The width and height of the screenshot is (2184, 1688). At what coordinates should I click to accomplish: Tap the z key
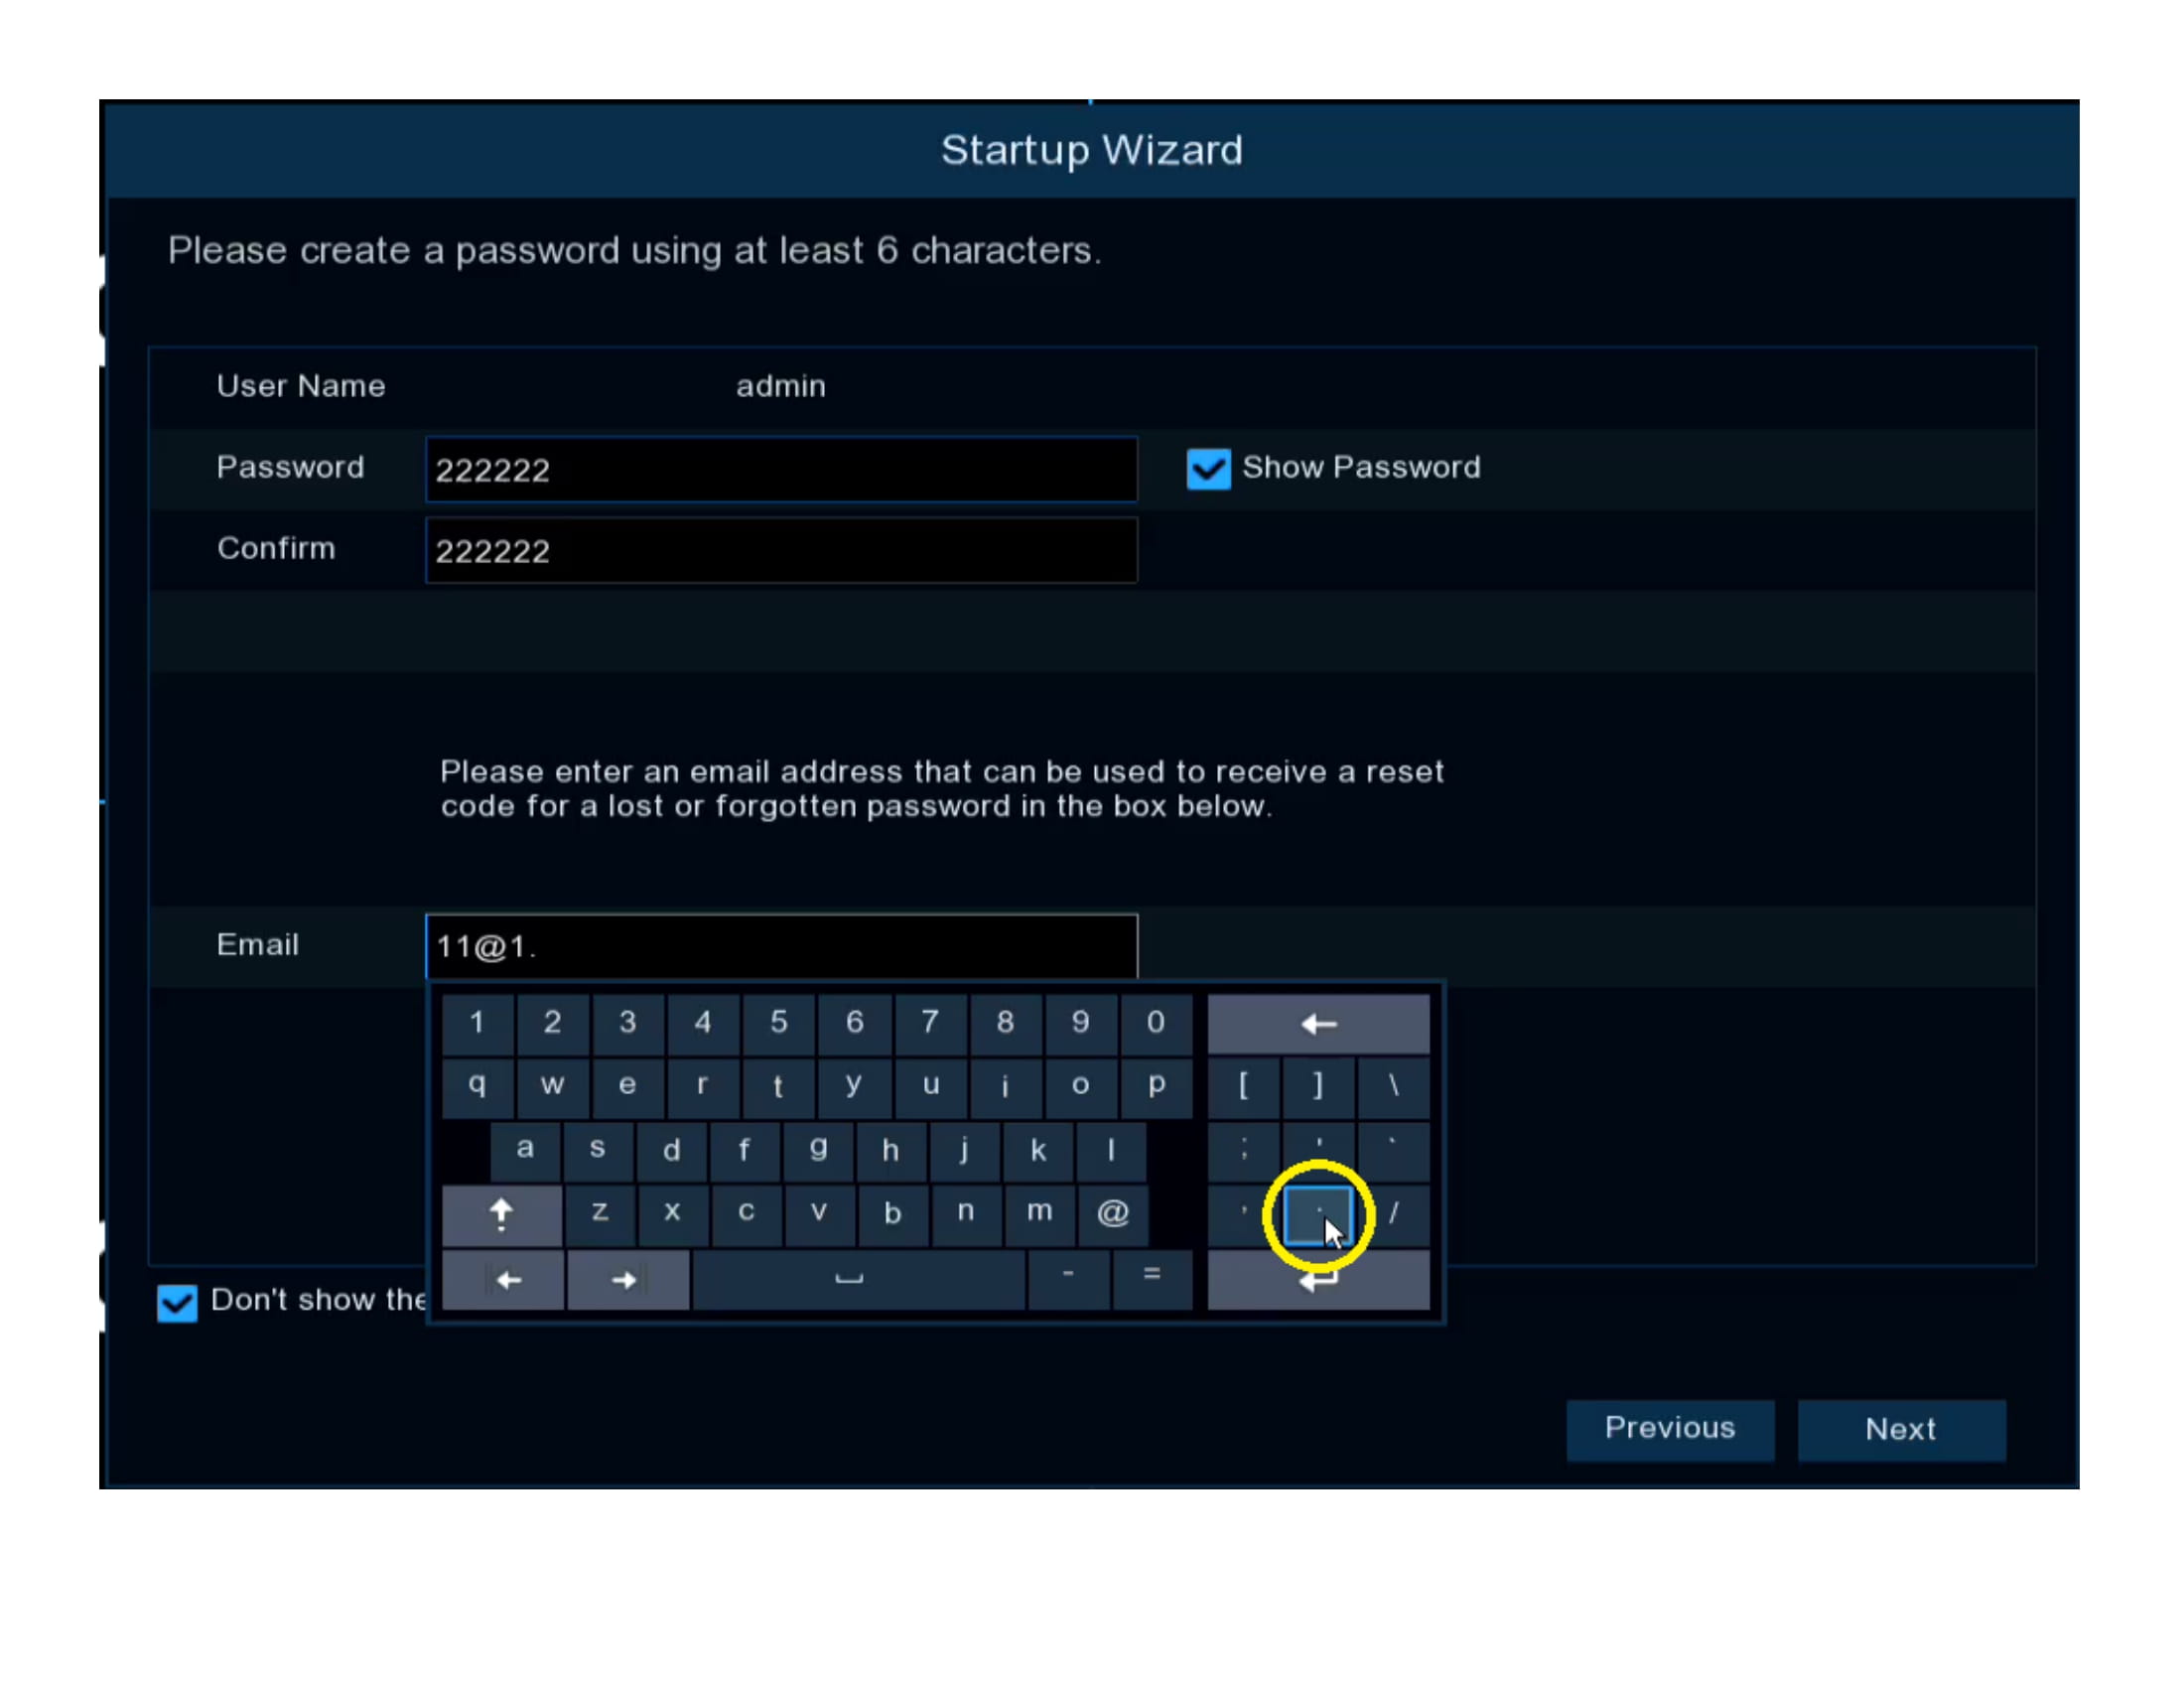[x=599, y=1214]
